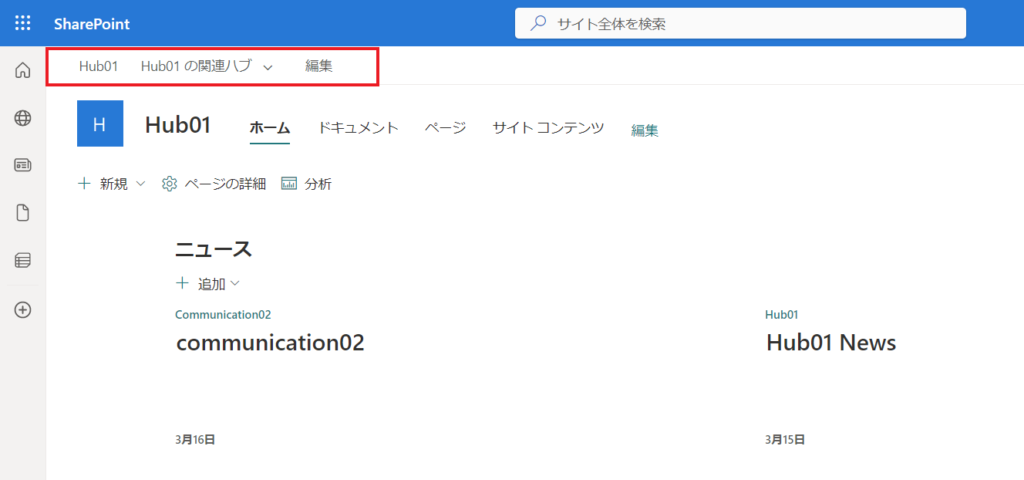This screenshot has height=480, width=1024.
Task: Open My lists icon in sidebar
Action: pyautogui.click(x=23, y=261)
